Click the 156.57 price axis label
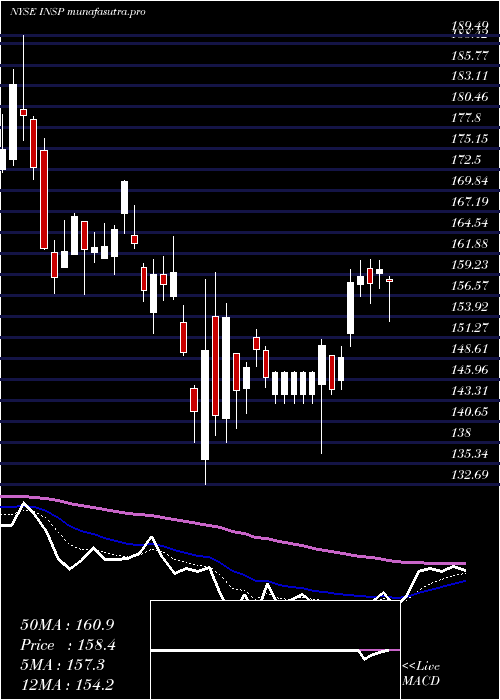This screenshot has width=500, height=700. click(x=470, y=286)
